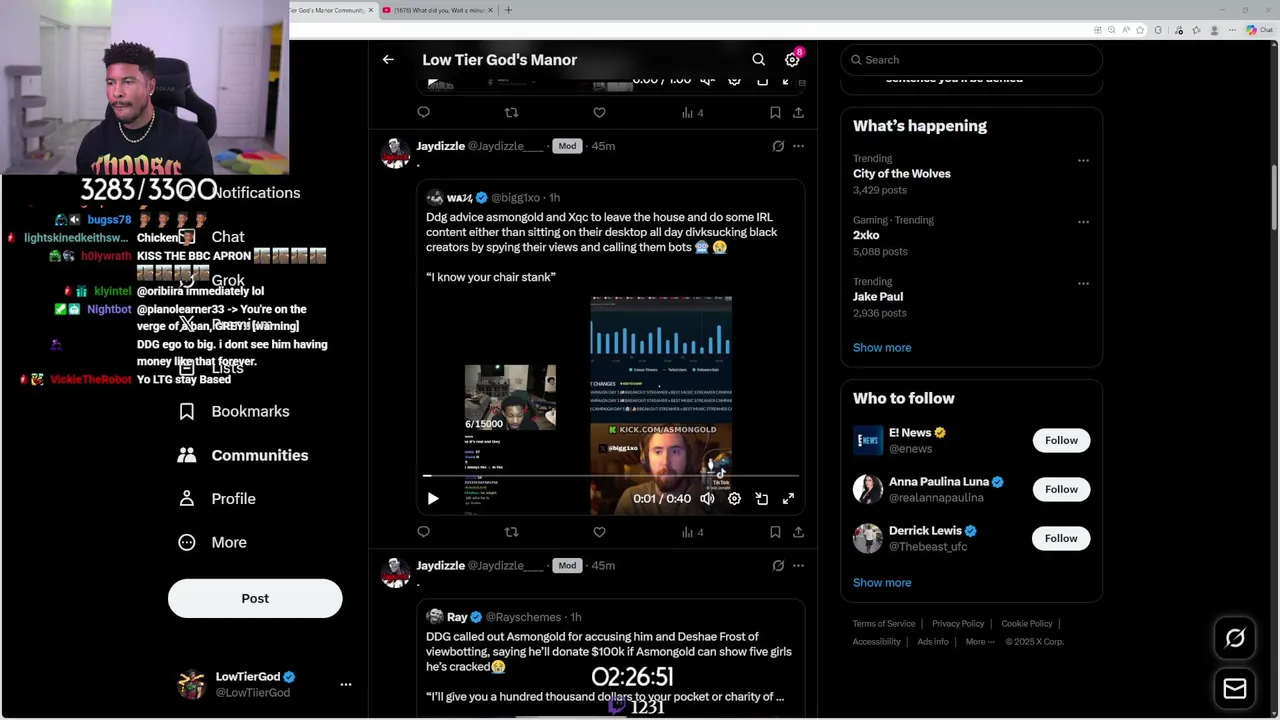Open the Accessibility footer link
The height and width of the screenshot is (720, 1280).
[x=877, y=642]
